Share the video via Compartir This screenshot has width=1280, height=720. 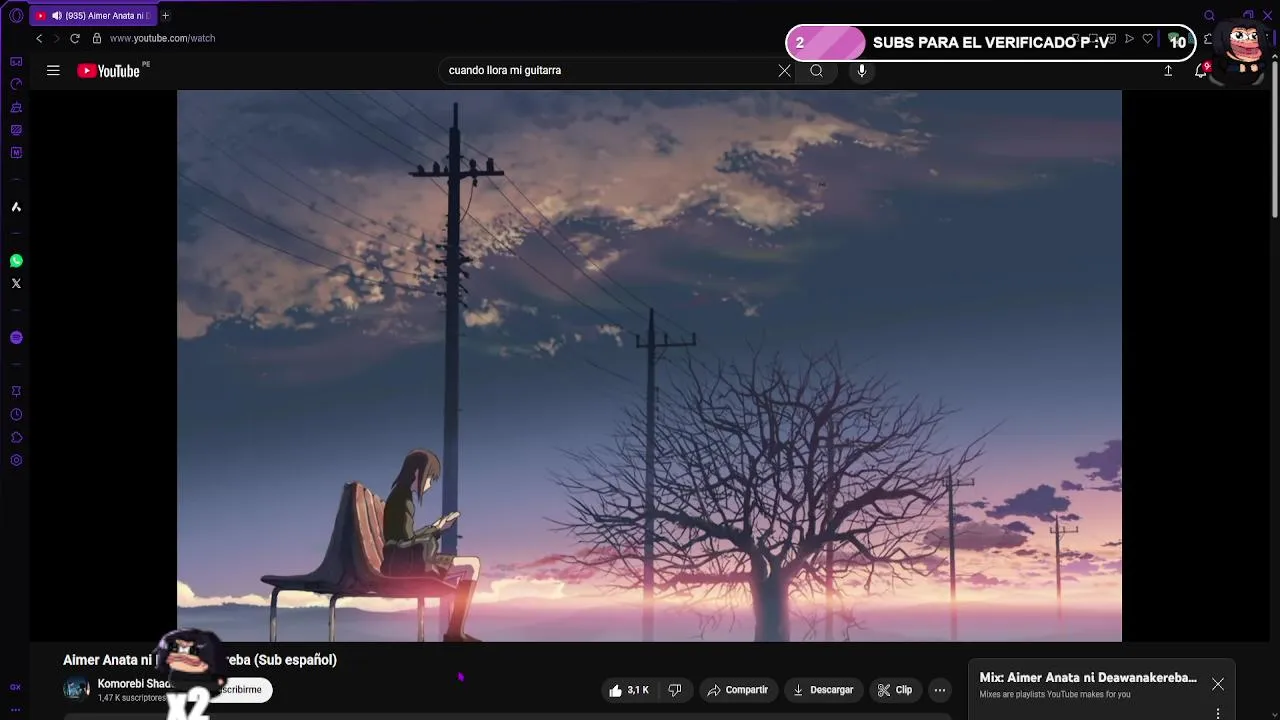click(x=738, y=690)
